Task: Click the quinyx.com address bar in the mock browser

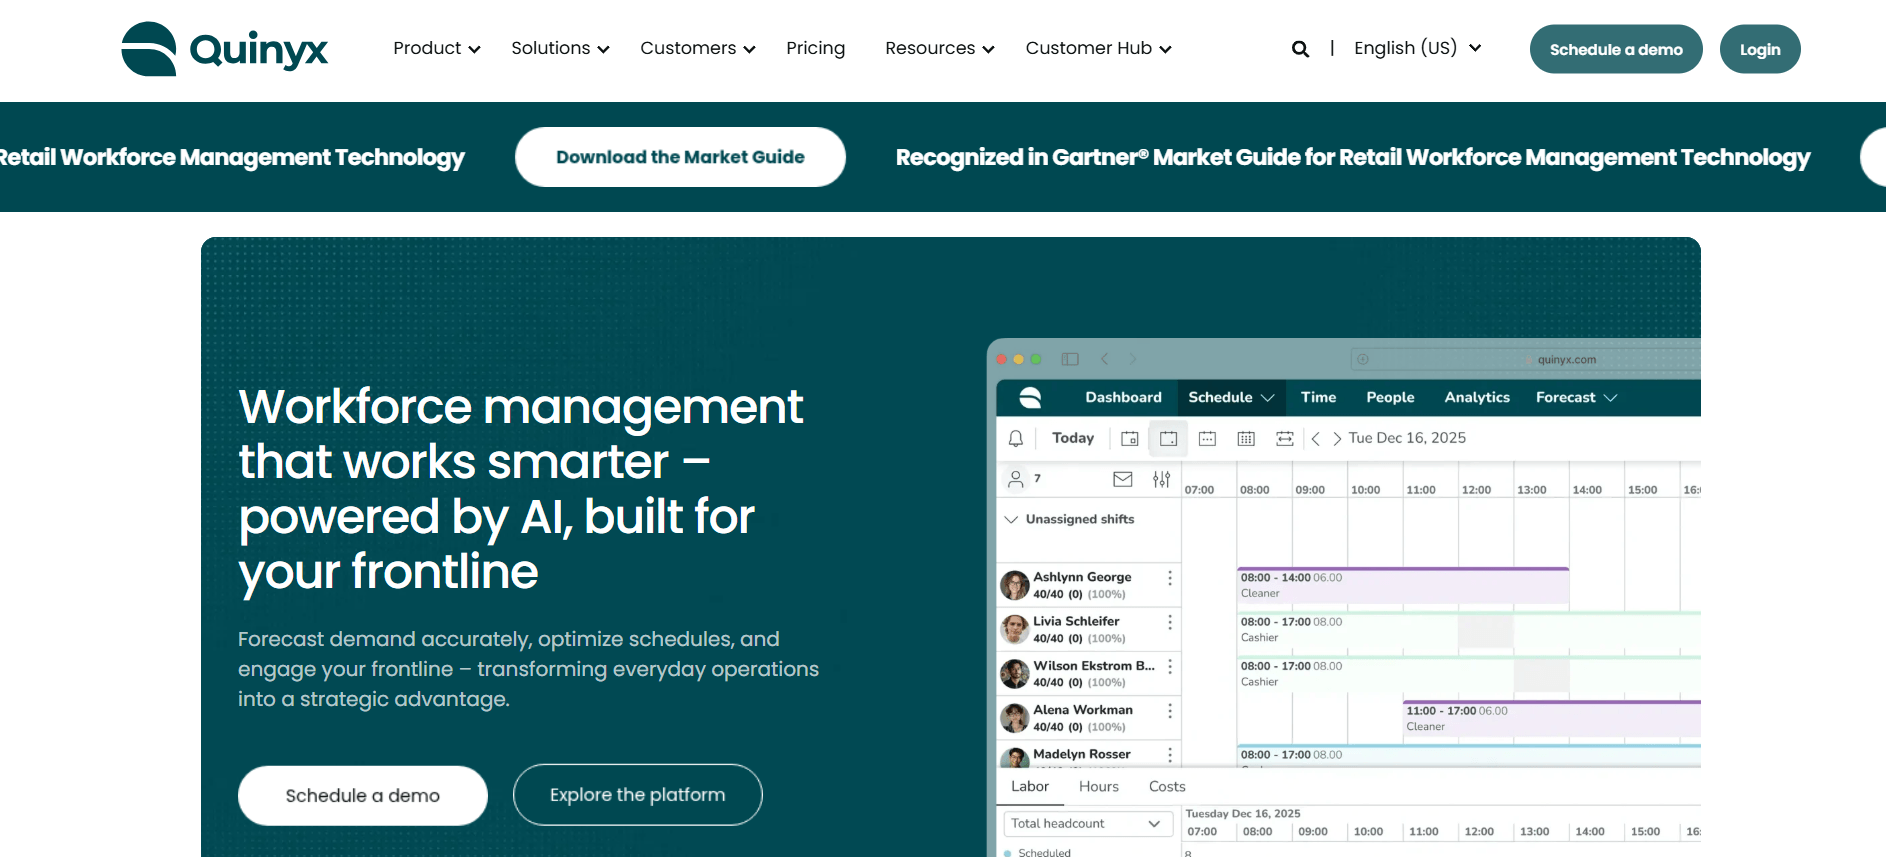Action: pos(1525,359)
